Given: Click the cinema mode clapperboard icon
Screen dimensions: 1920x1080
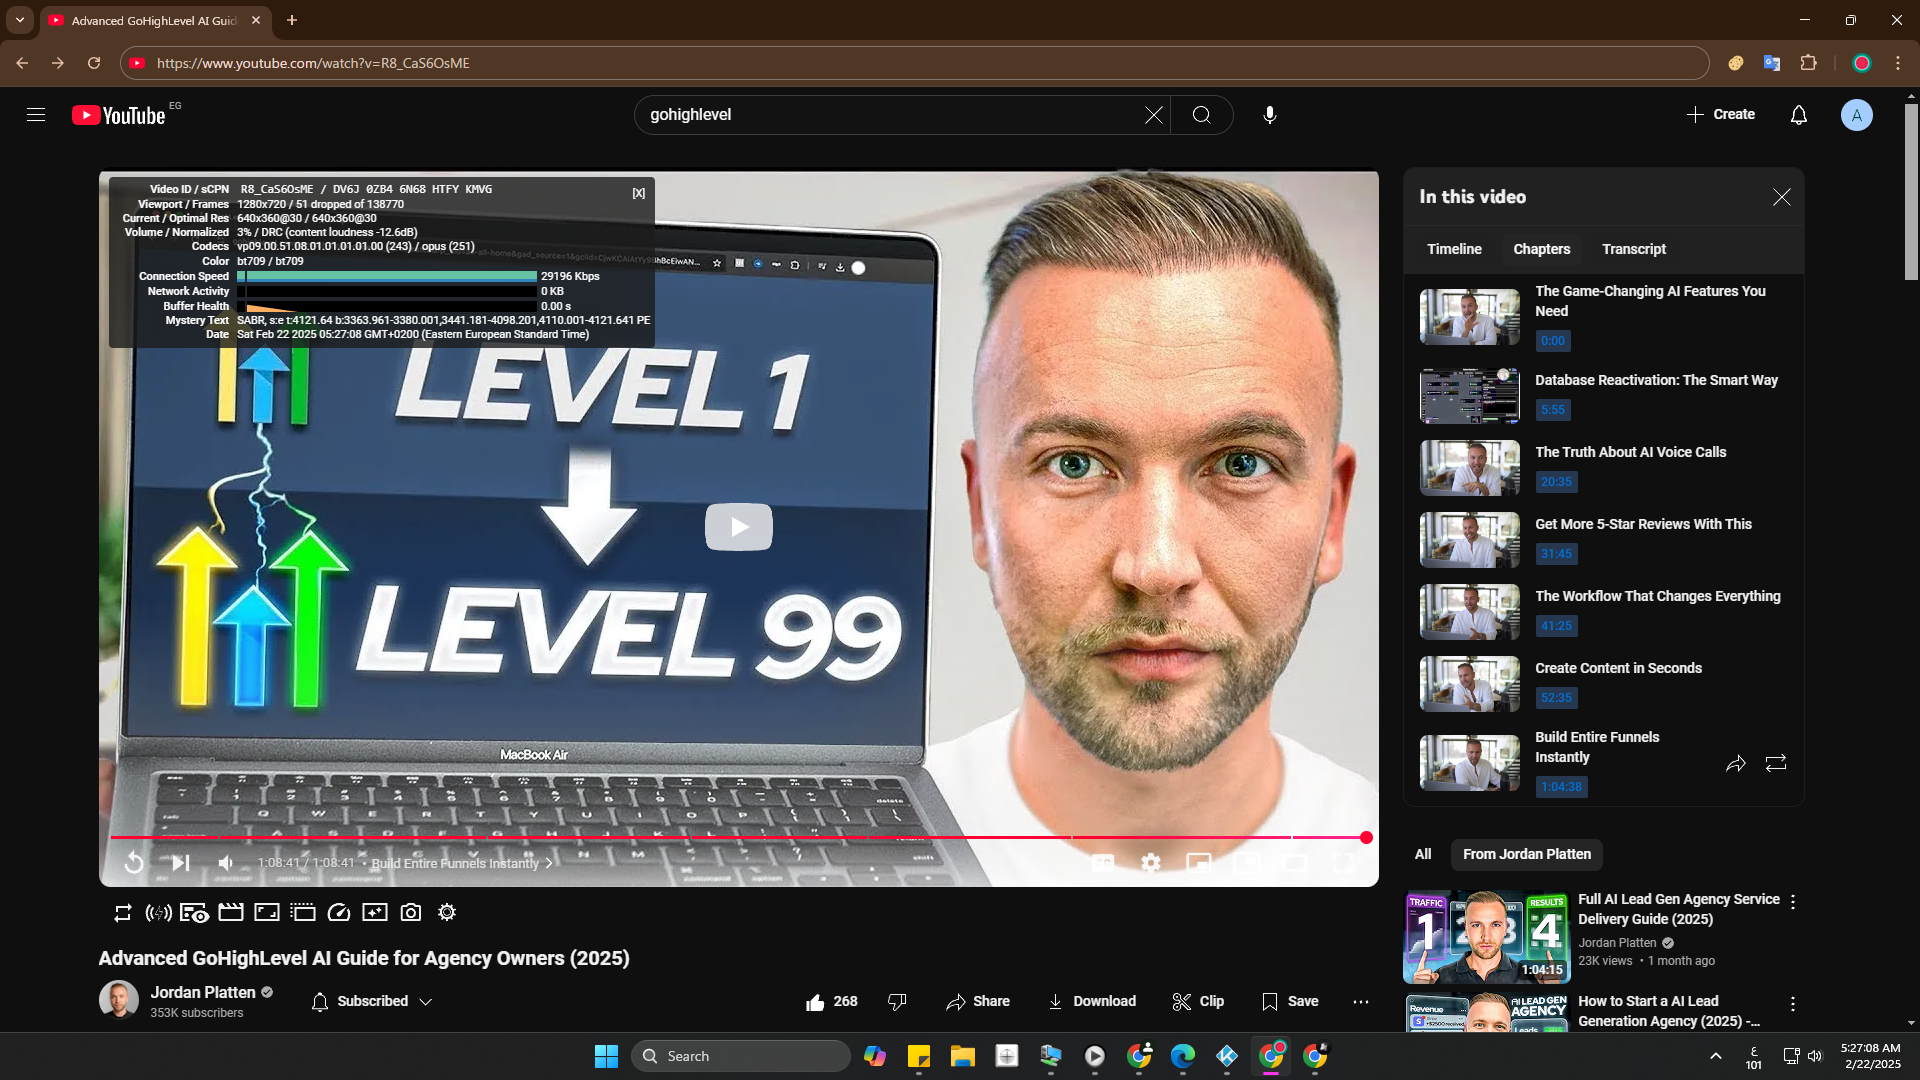Looking at the screenshot, I should click(x=231, y=912).
